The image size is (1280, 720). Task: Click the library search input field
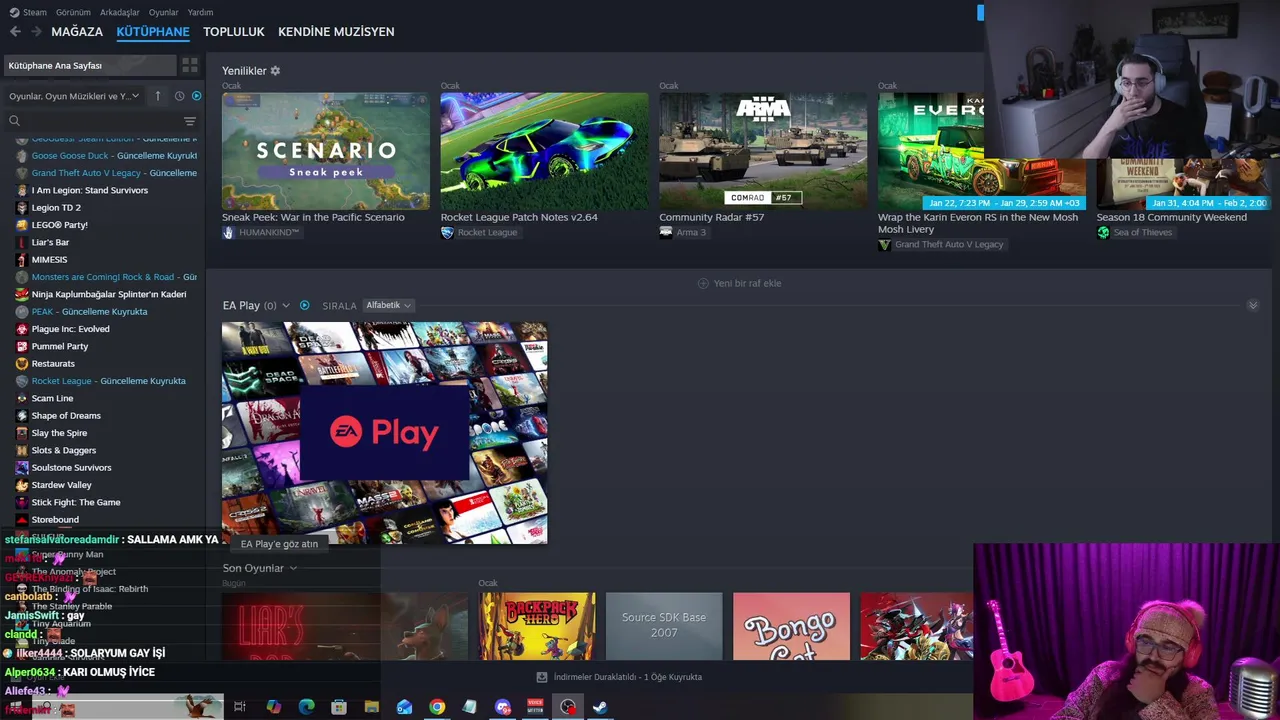pos(100,121)
